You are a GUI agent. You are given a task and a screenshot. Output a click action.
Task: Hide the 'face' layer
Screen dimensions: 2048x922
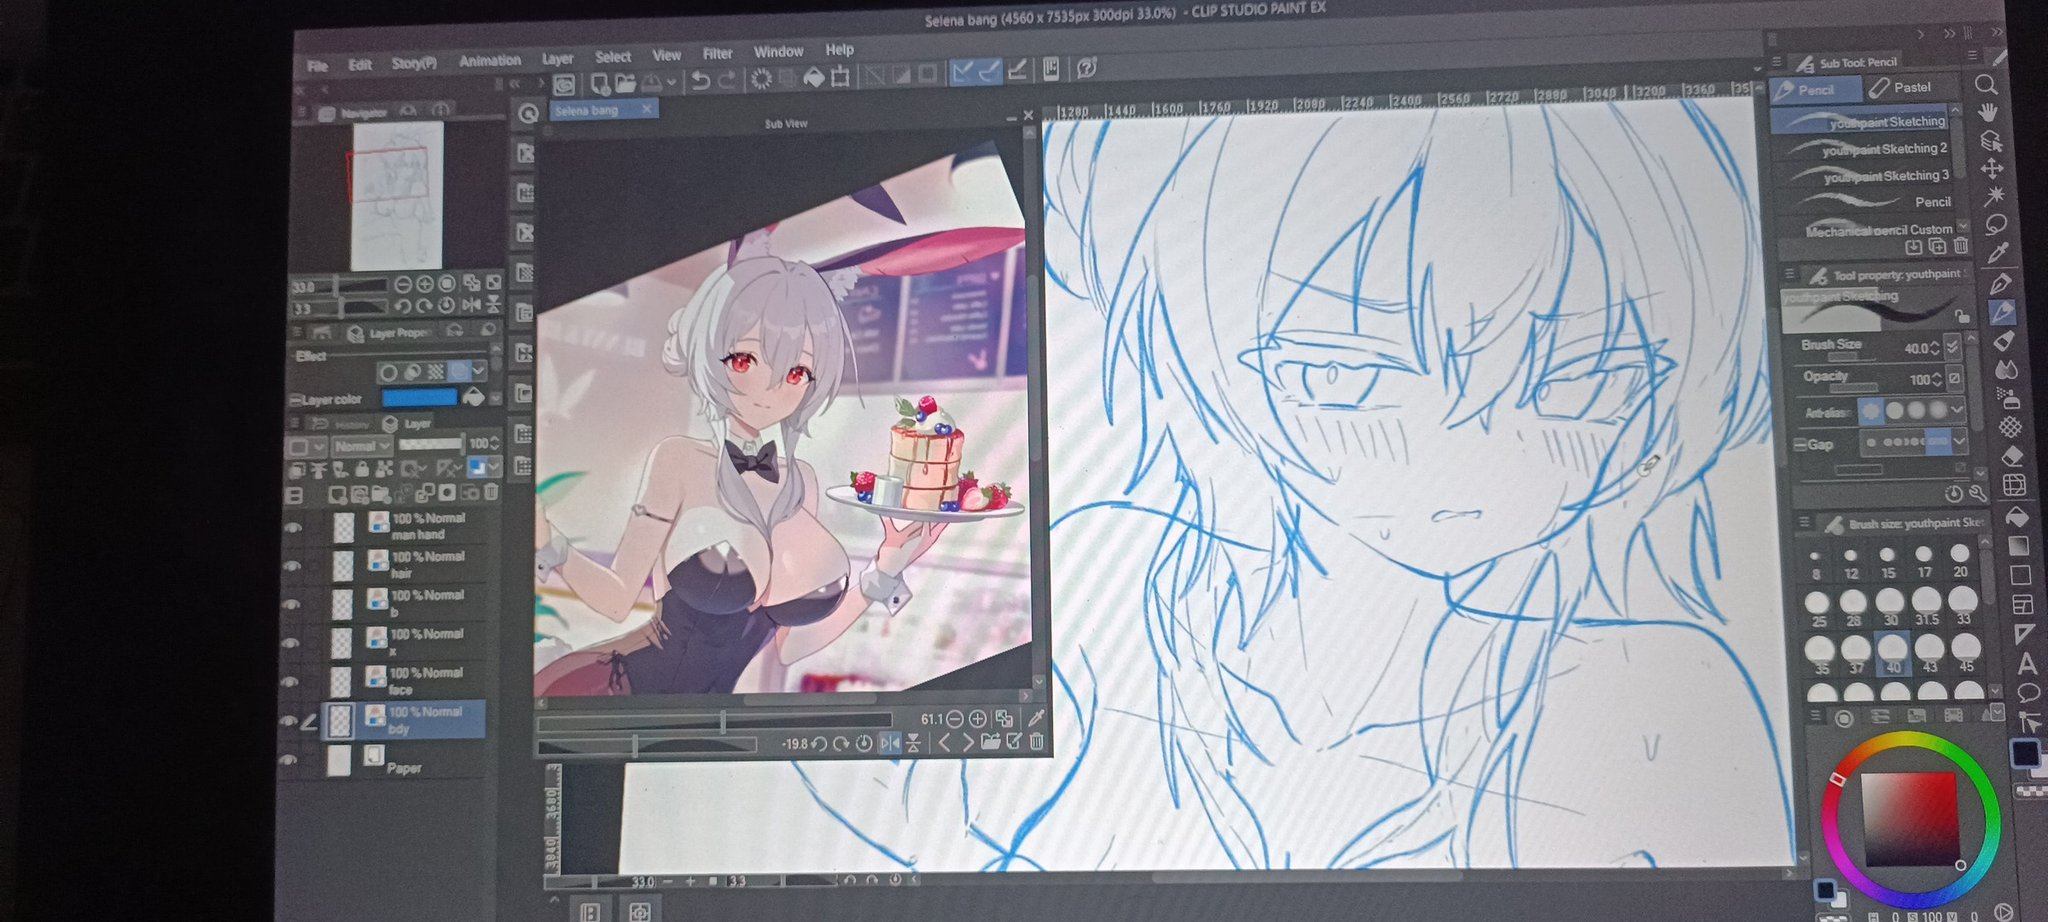coord(290,683)
